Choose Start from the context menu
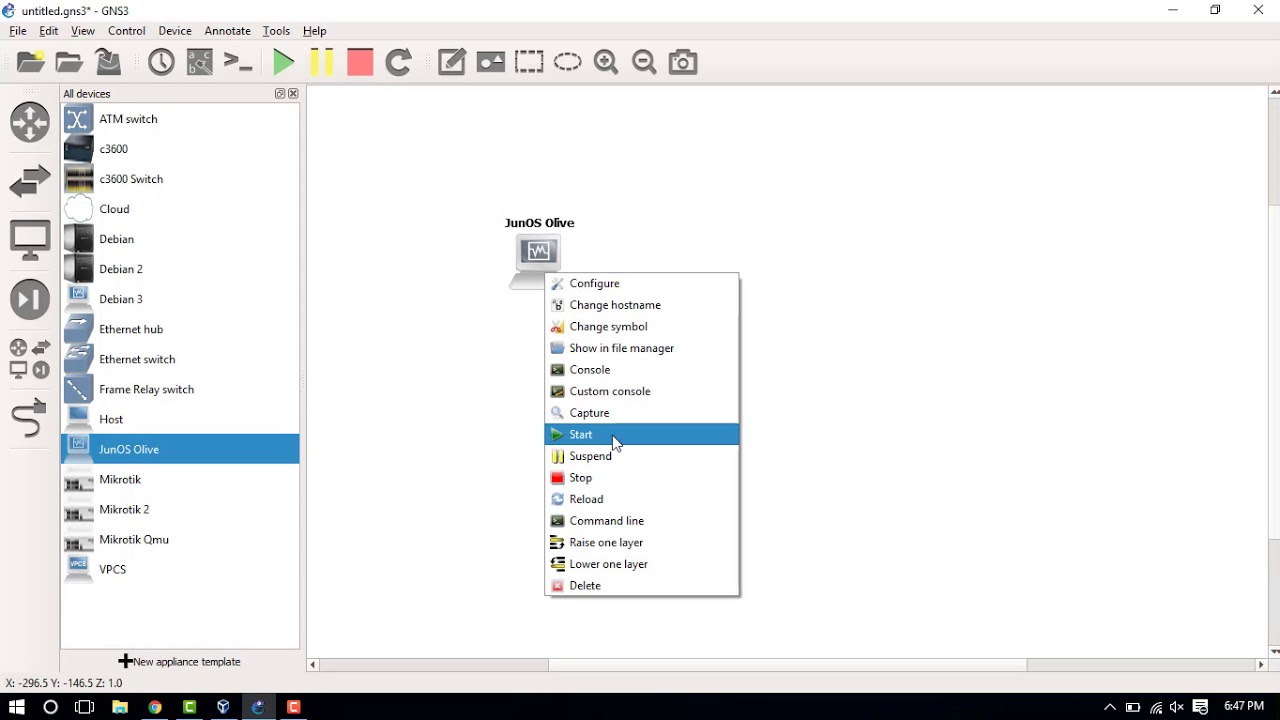This screenshot has width=1280, height=720. (581, 435)
